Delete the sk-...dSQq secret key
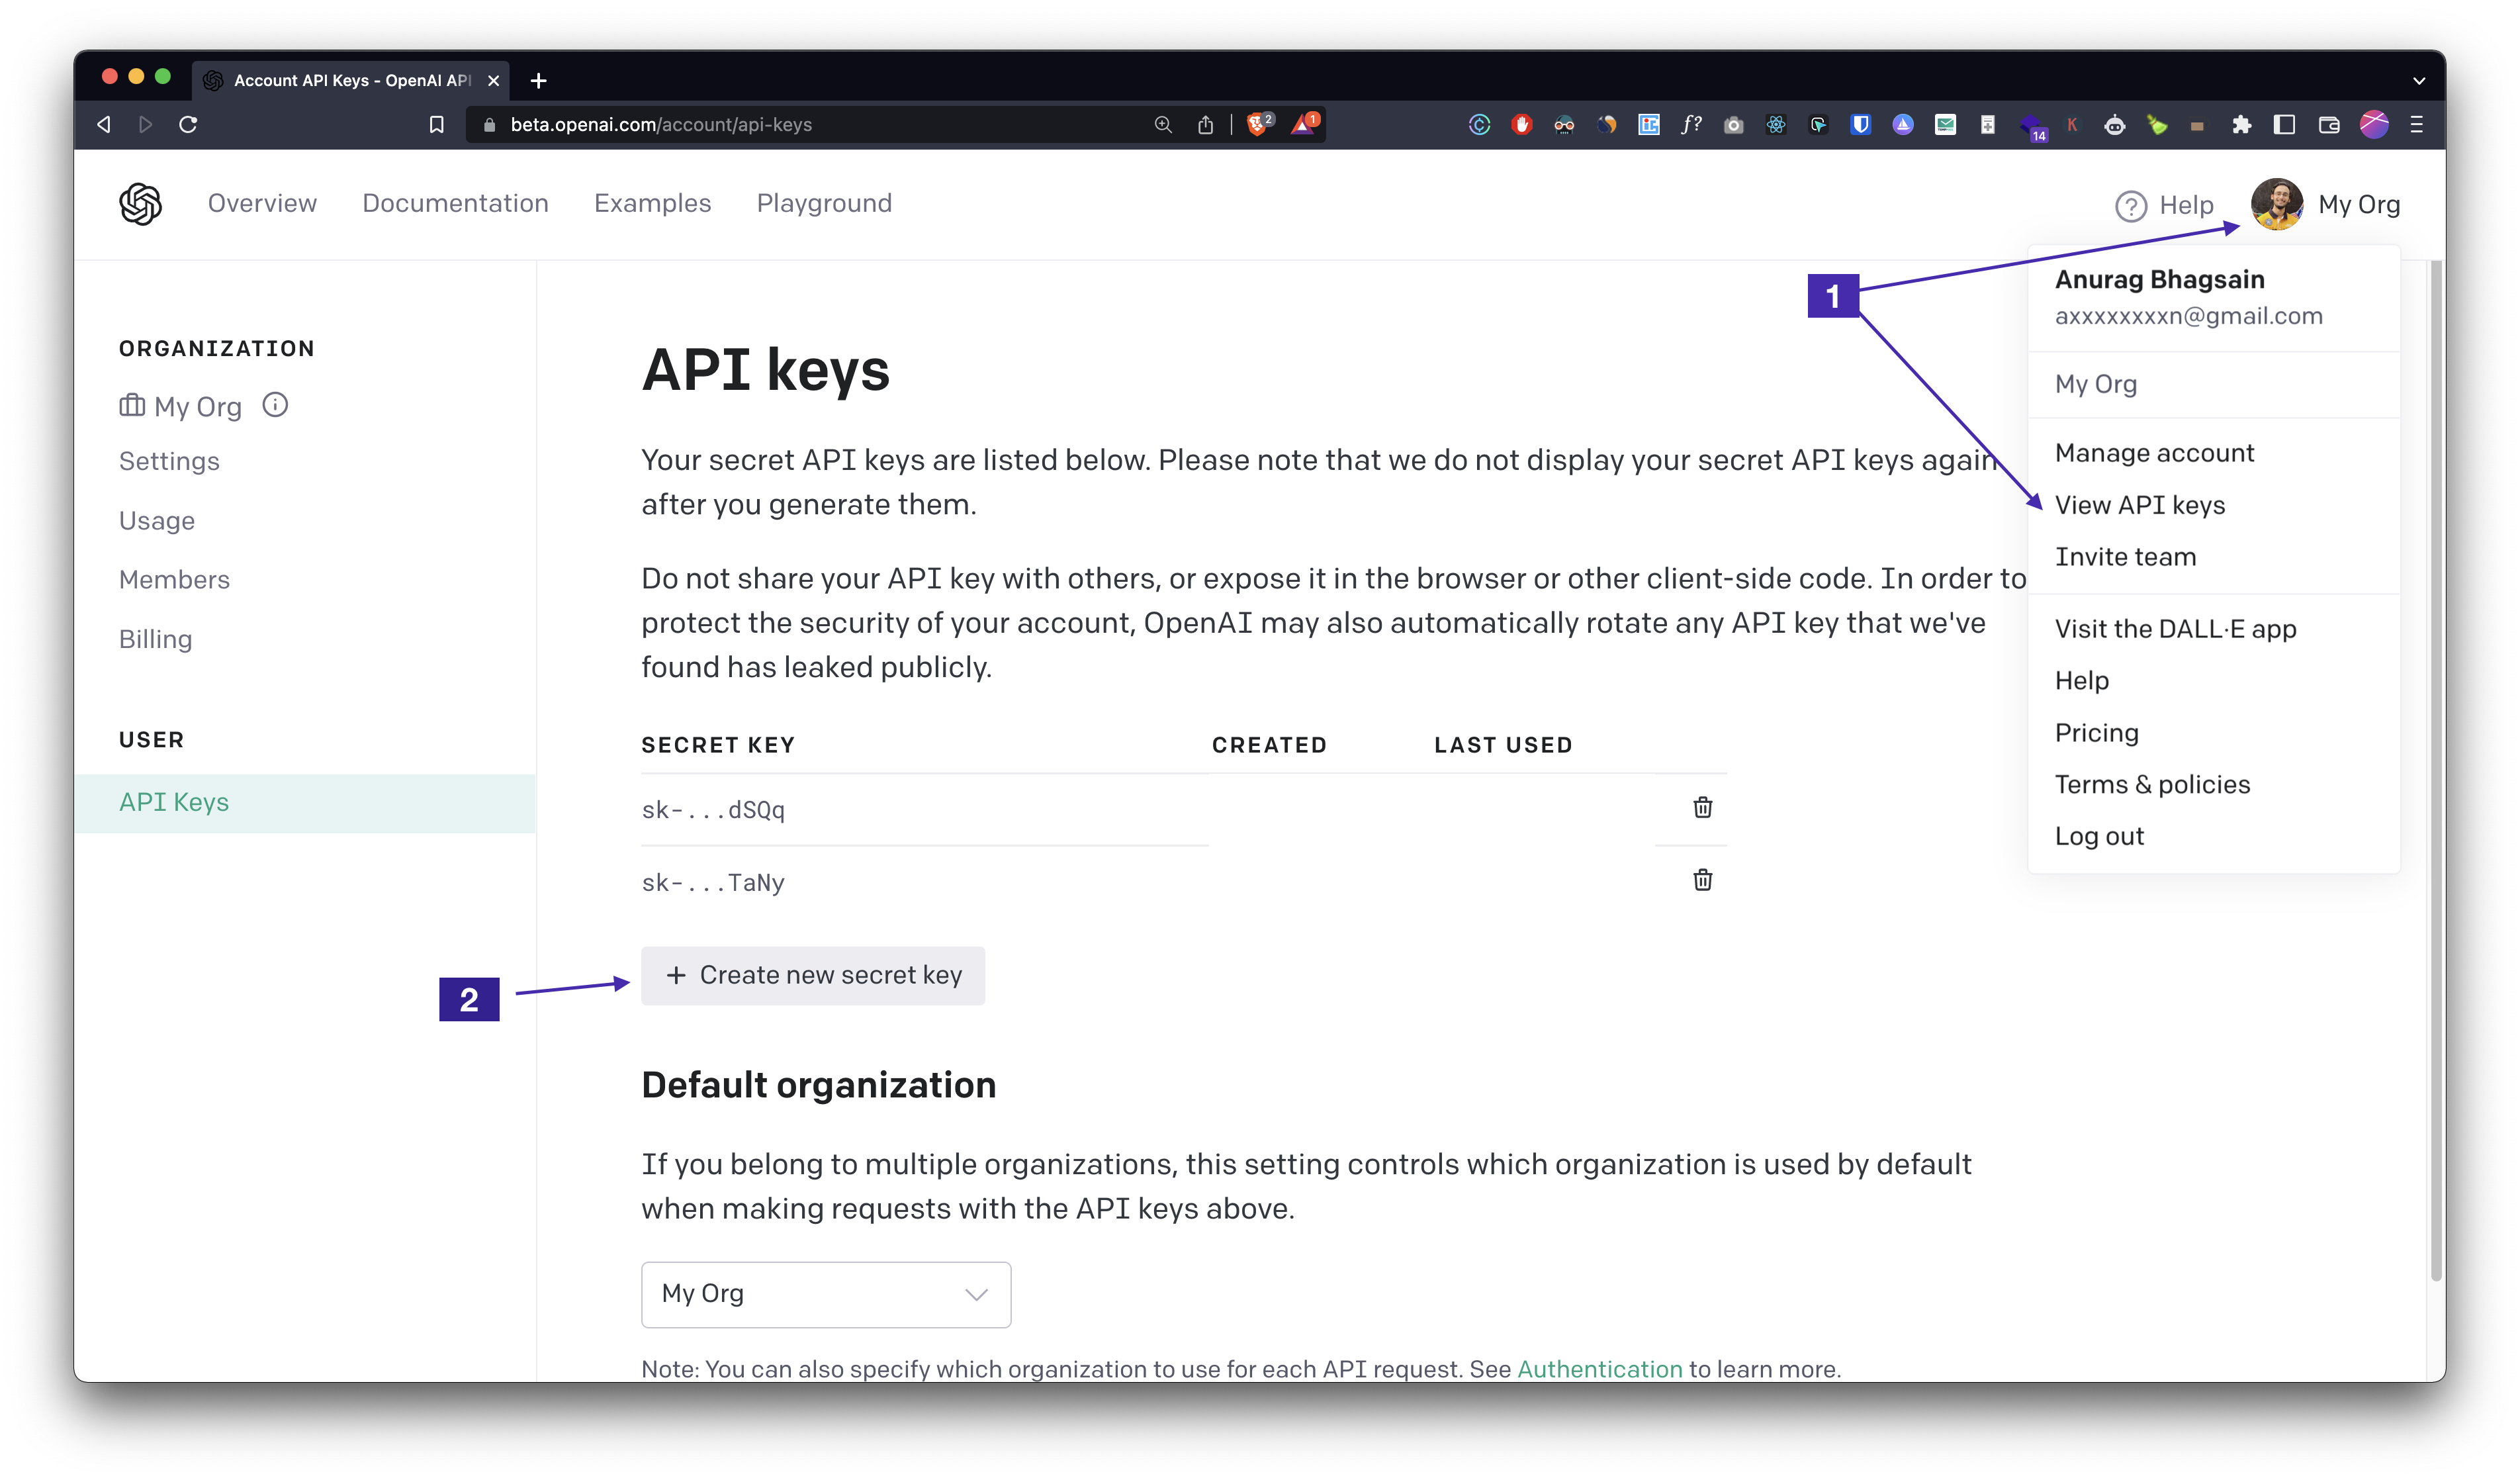The height and width of the screenshot is (1480, 2520). click(x=1702, y=807)
